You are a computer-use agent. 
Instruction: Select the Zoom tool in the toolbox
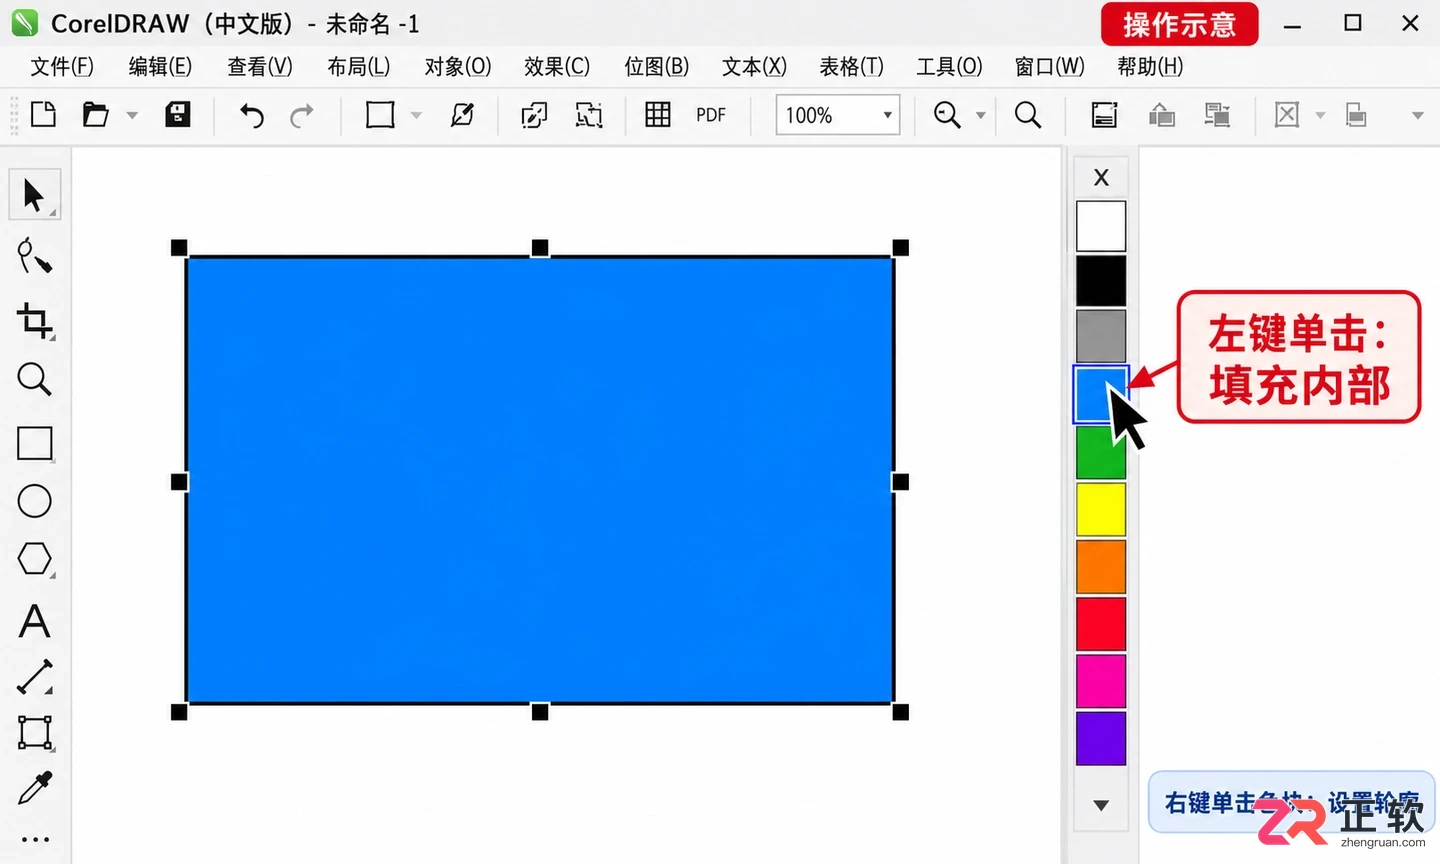click(x=34, y=380)
